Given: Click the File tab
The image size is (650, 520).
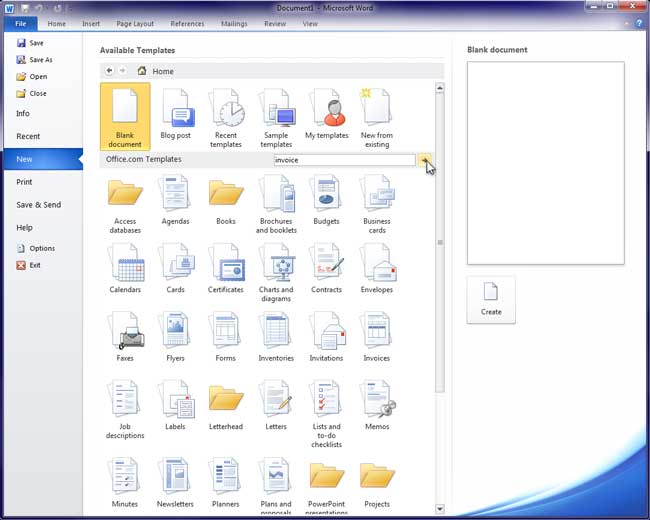Looking at the screenshot, I should coord(21,24).
